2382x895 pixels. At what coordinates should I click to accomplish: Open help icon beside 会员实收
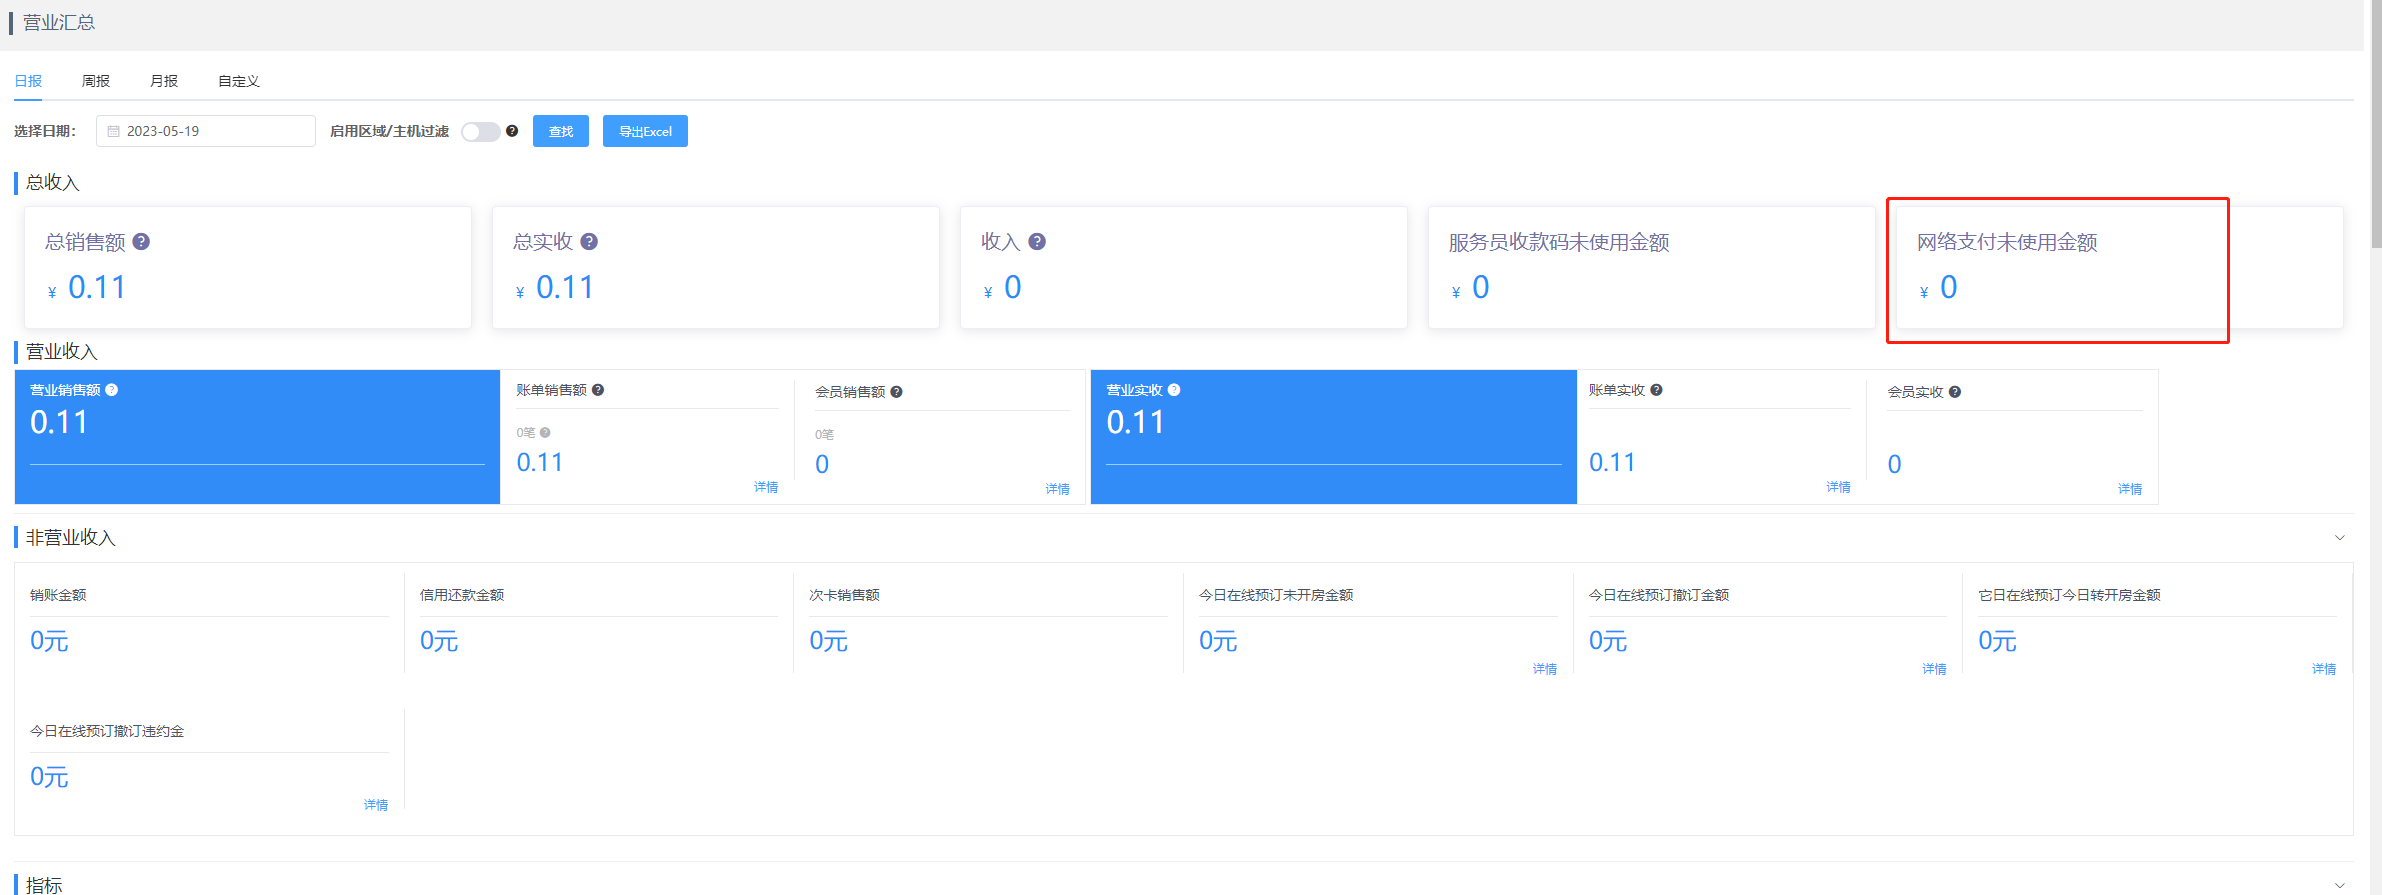click(x=1955, y=392)
